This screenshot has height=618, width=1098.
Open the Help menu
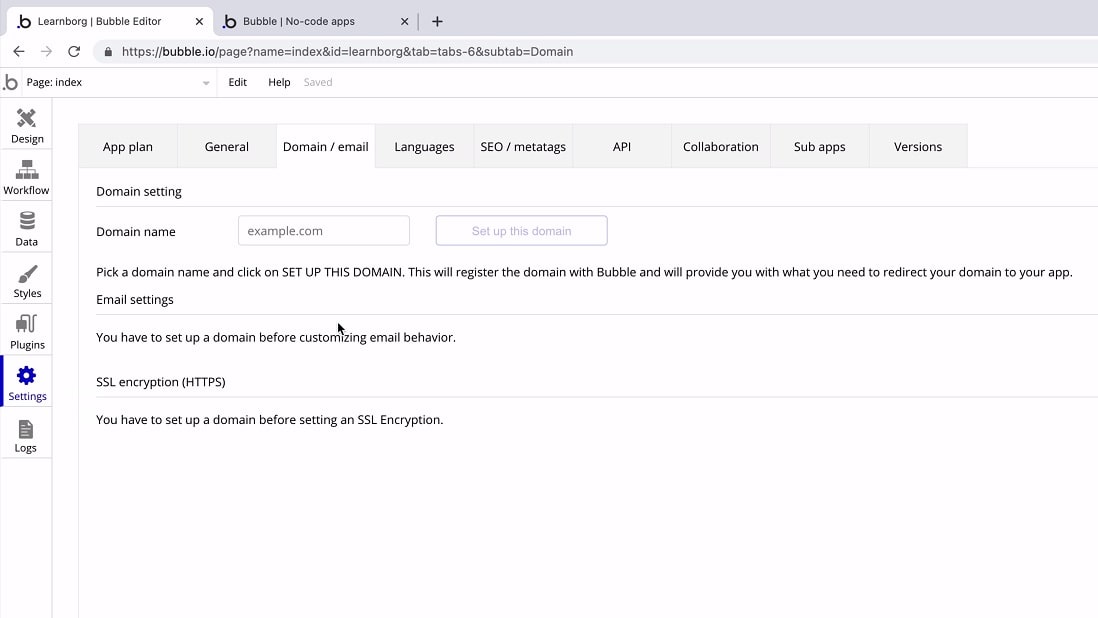pos(279,83)
